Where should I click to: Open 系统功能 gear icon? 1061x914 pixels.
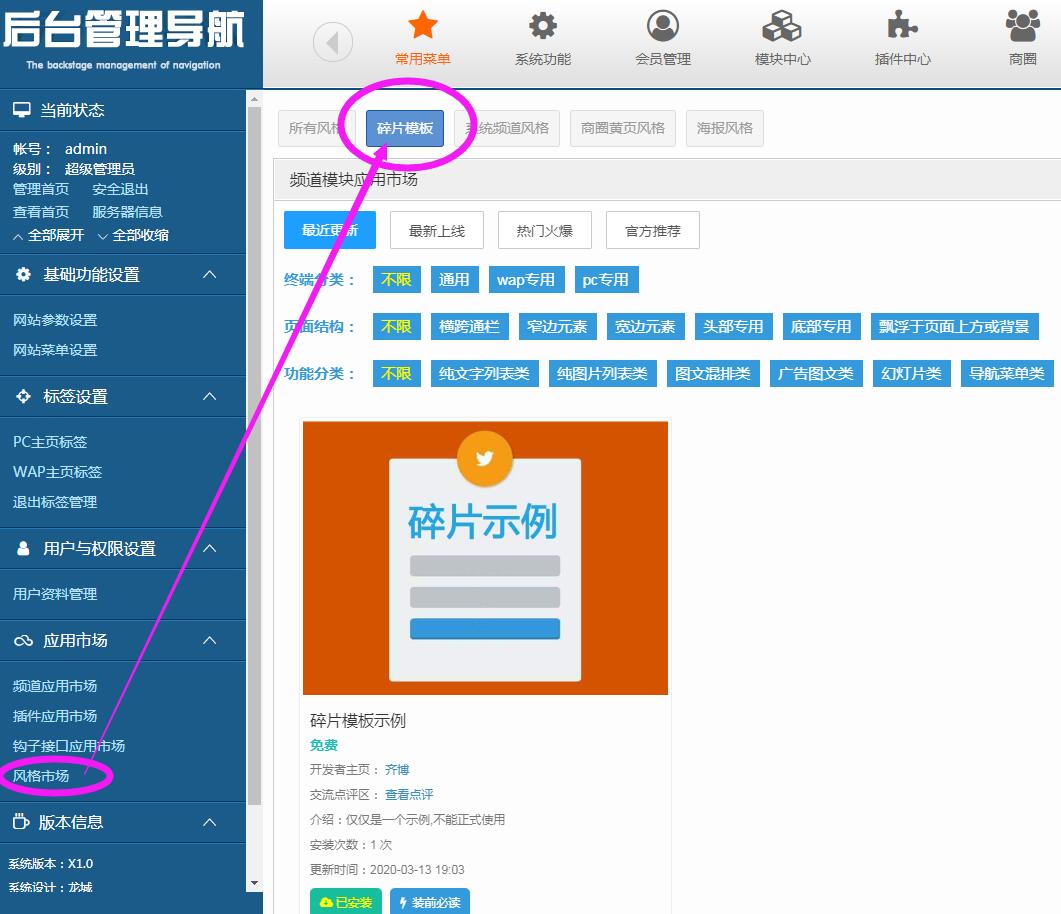point(543,25)
